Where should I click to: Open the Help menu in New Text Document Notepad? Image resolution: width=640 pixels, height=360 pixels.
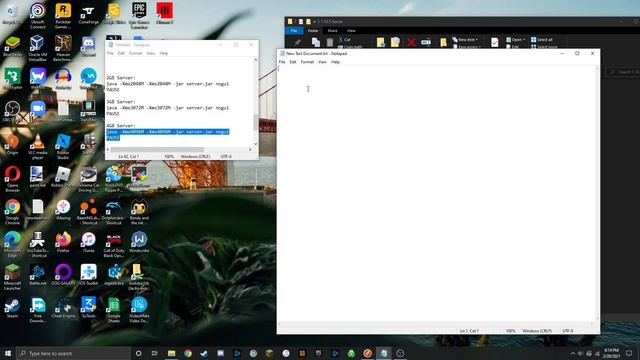point(335,62)
